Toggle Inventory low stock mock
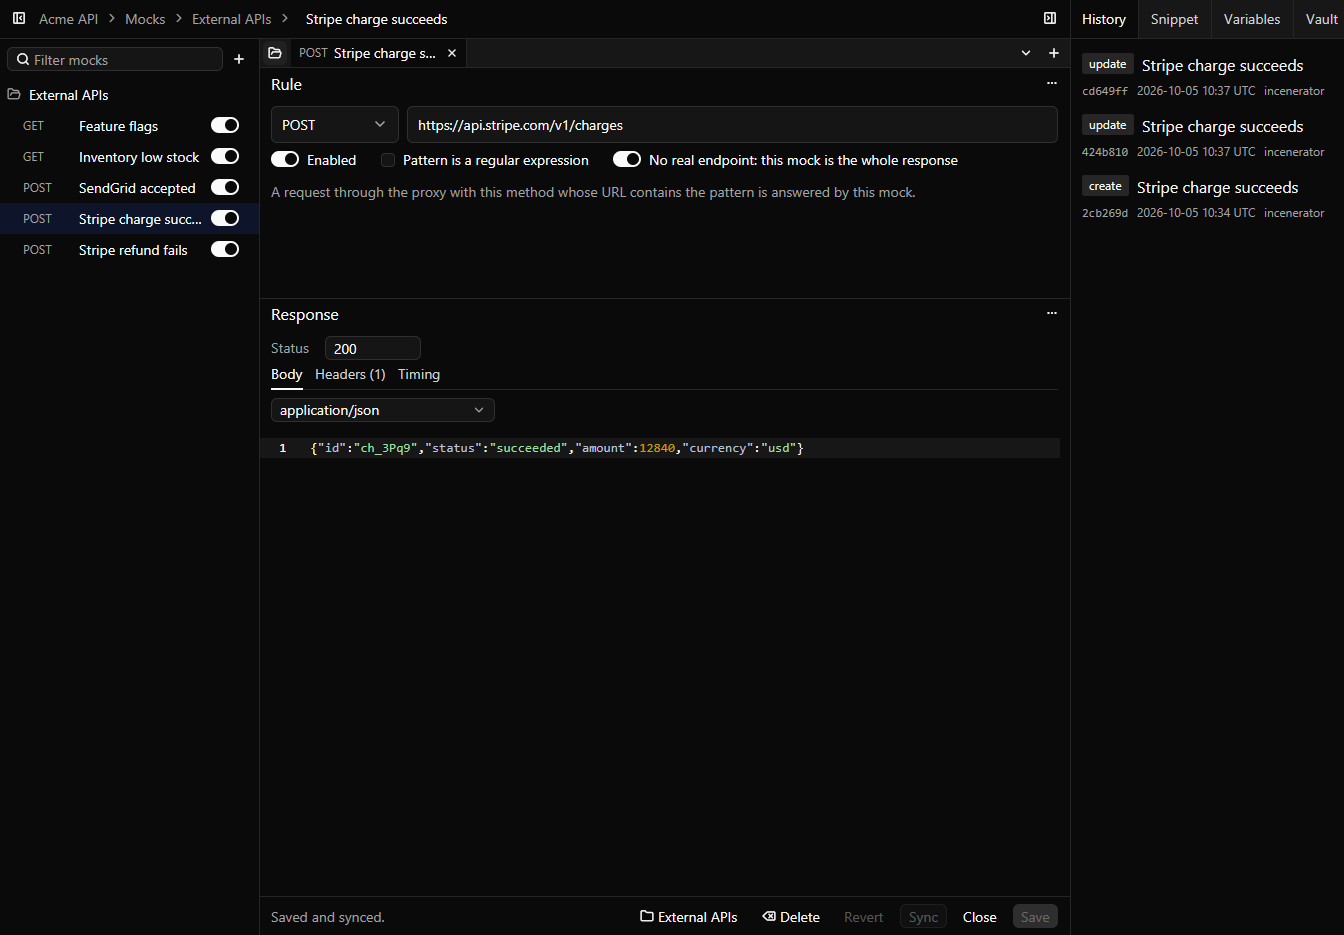The image size is (1344, 935). (x=225, y=156)
